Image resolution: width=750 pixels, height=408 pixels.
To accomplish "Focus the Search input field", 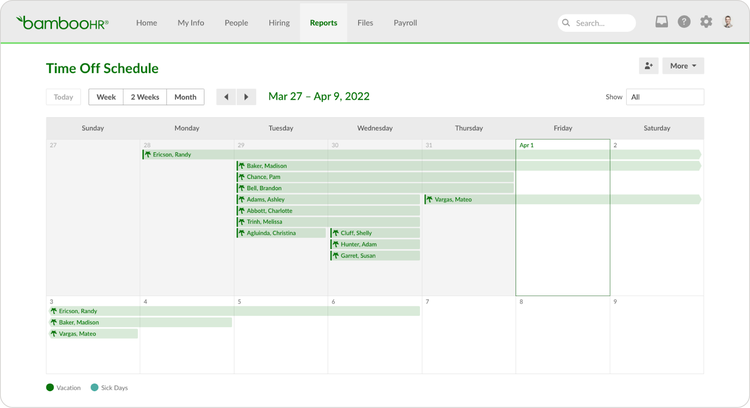I will tap(596, 22).
